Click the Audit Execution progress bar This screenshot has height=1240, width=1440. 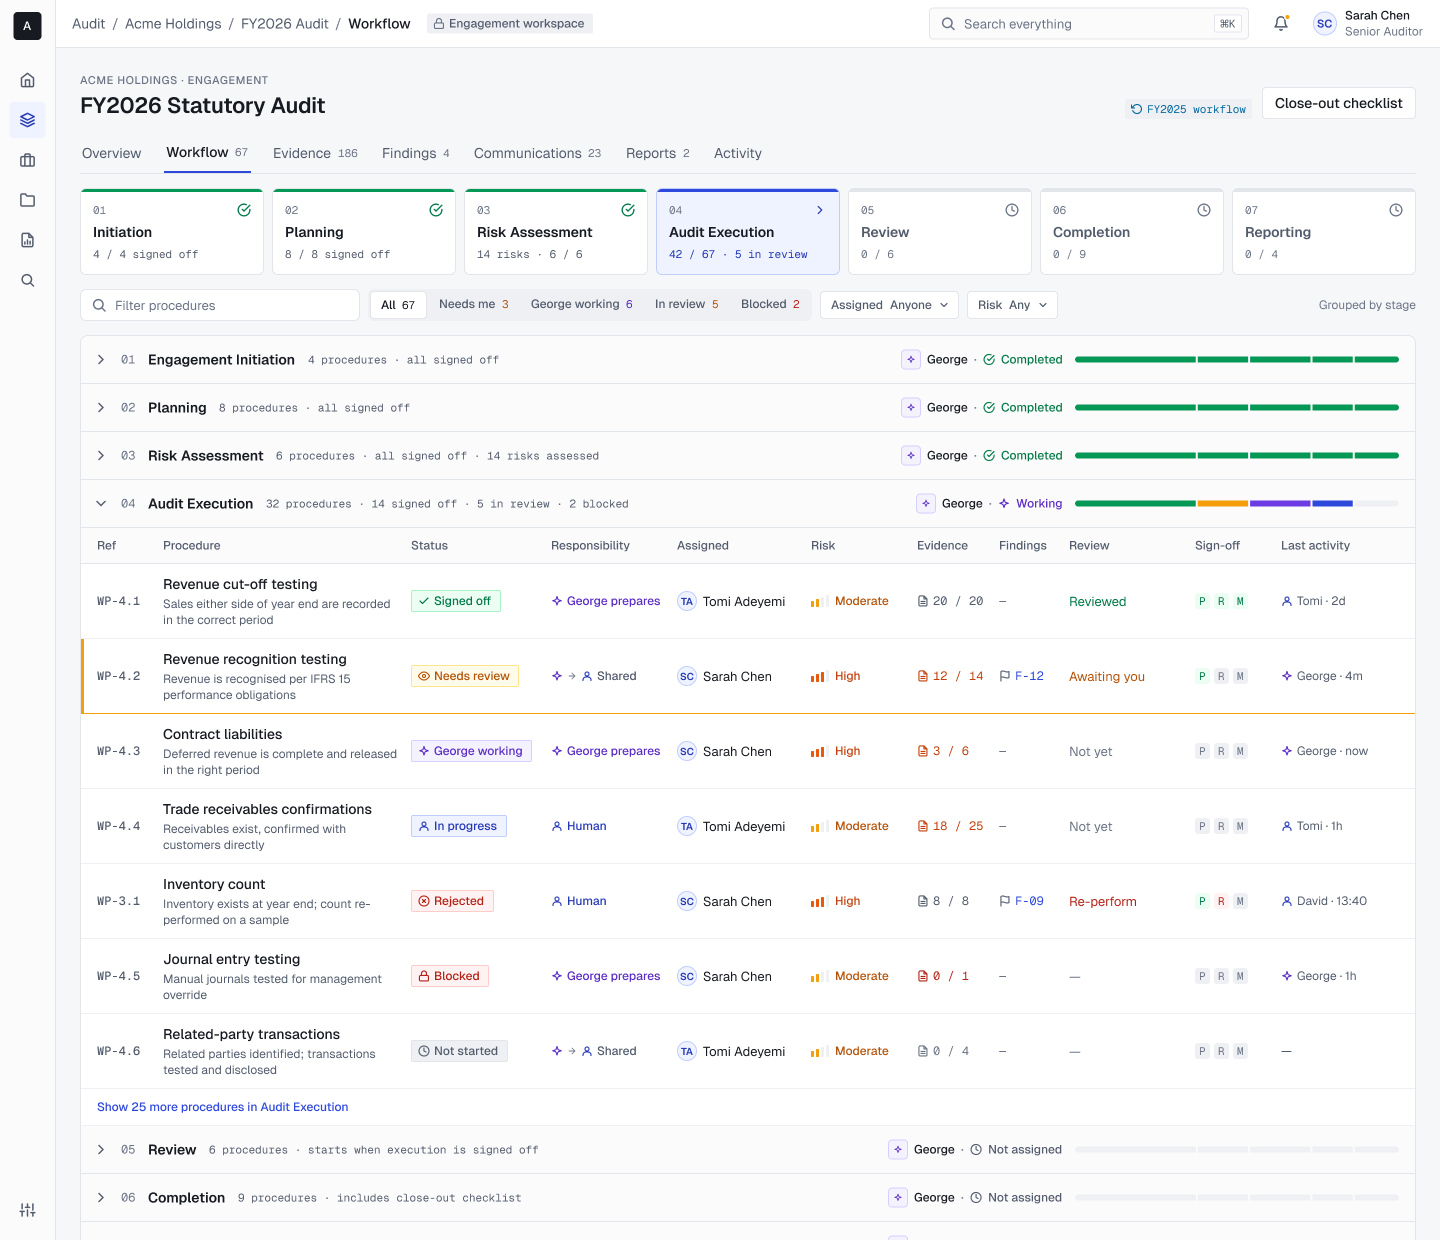pyautogui.click(x=1237, y=504)
